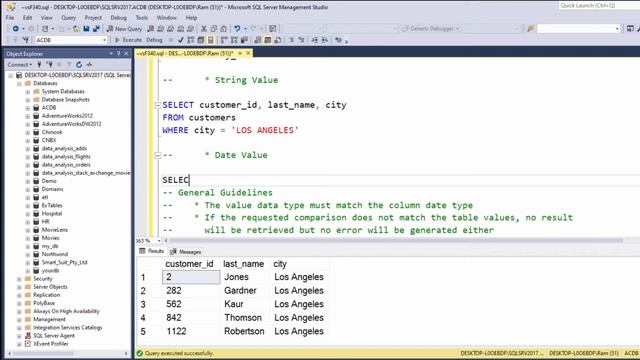Image resolution: width=640 pixels, height=360 pixels.
Task: Switch to the Results tab
Action: pos(152,251)
